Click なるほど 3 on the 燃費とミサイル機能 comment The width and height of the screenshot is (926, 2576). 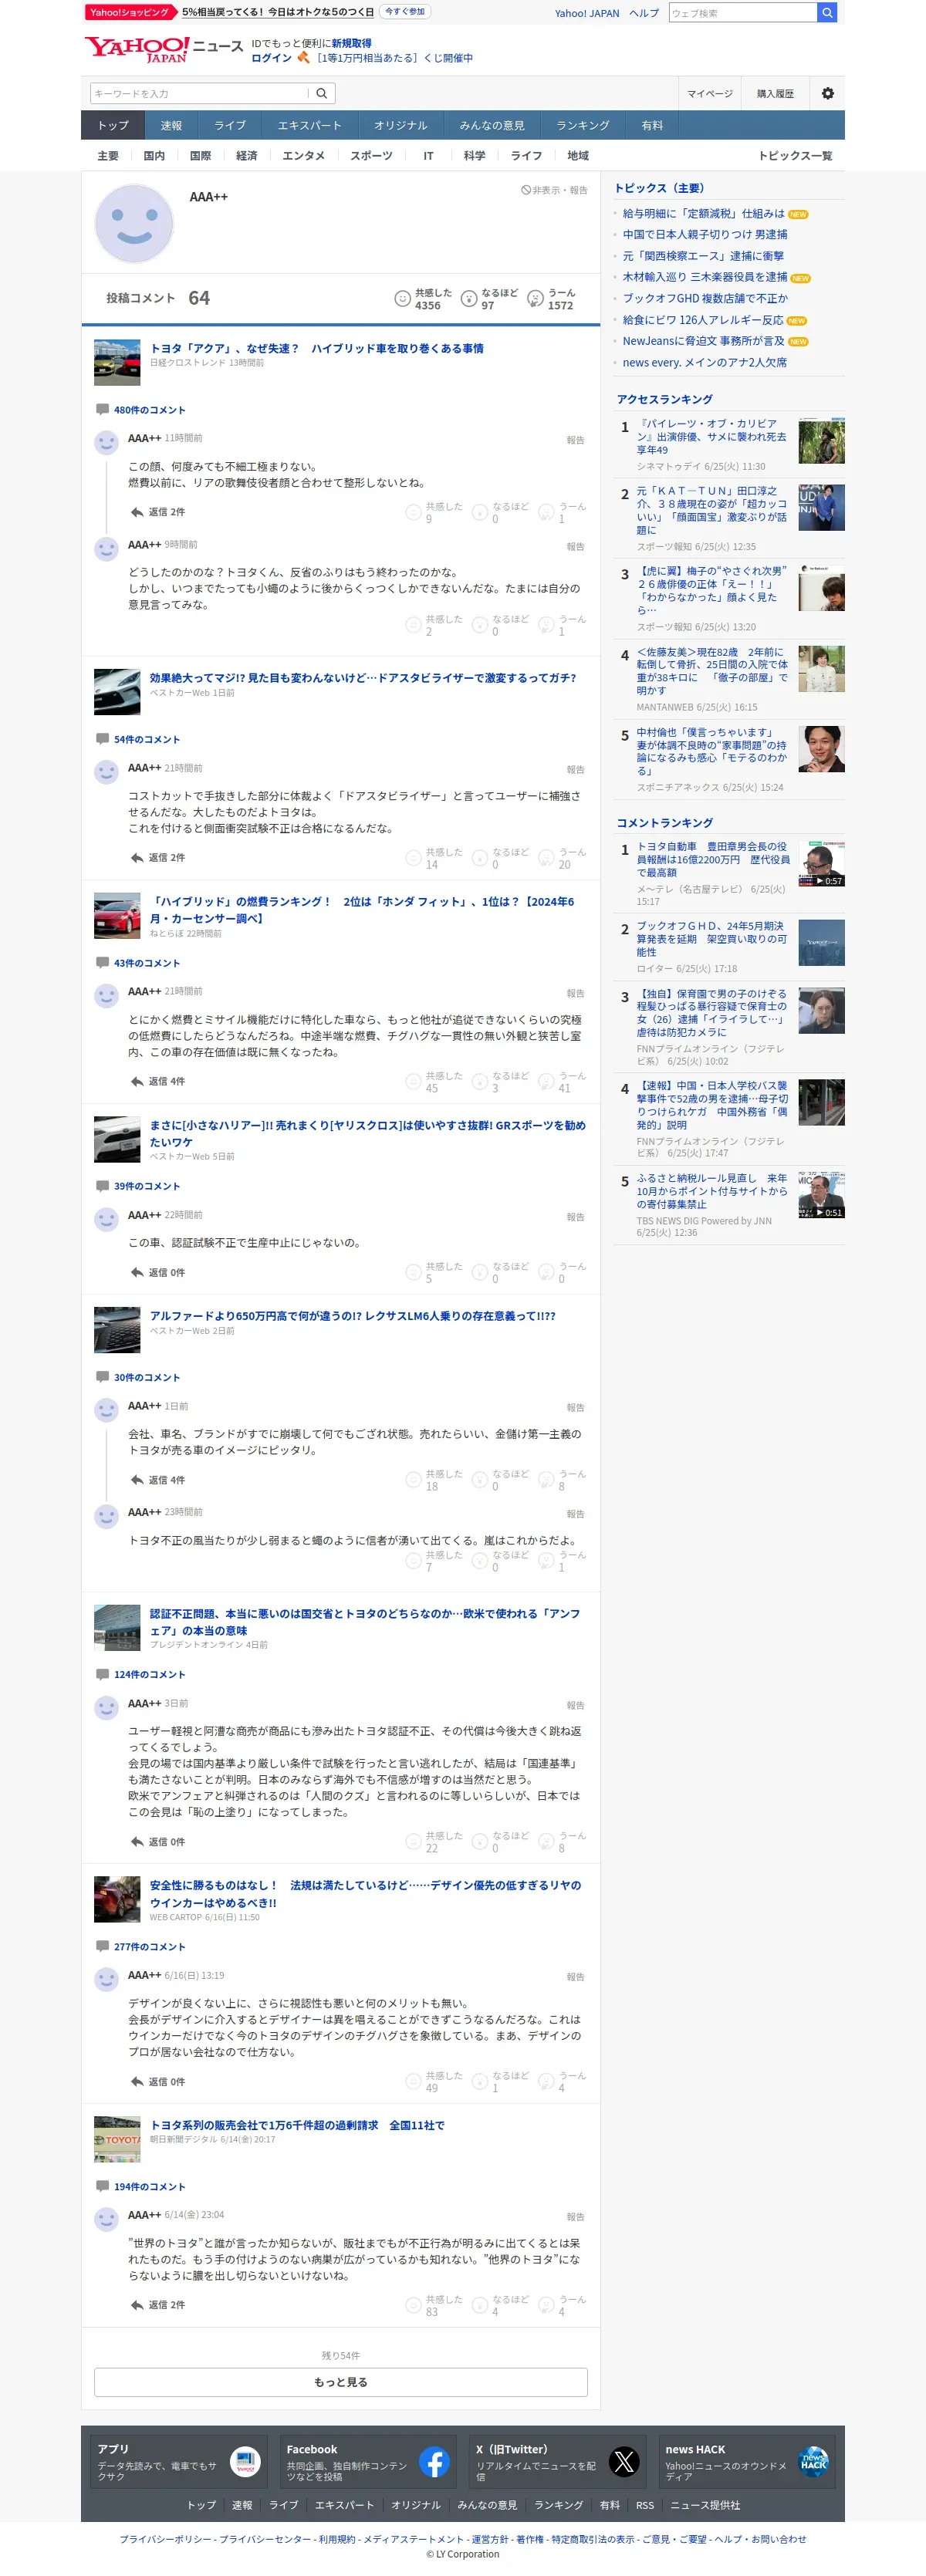click(x=501, y=1081)
